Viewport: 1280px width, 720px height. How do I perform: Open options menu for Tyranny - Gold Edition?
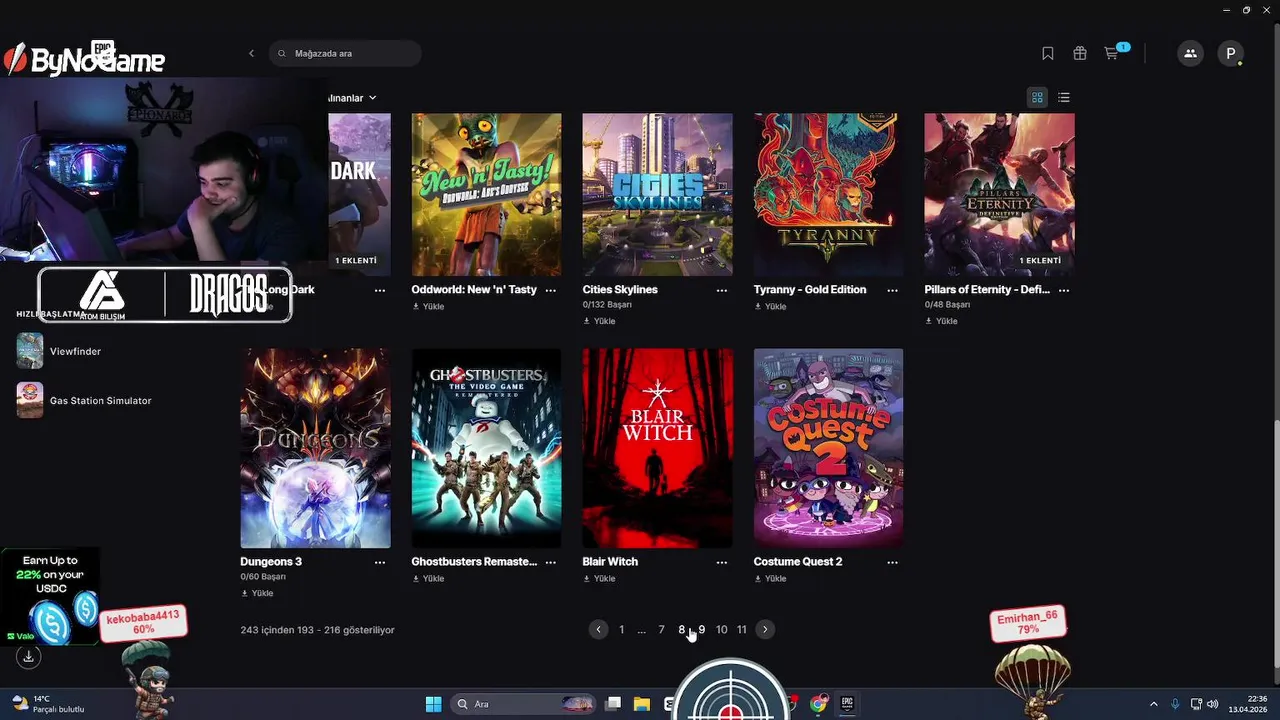point(892,290)
